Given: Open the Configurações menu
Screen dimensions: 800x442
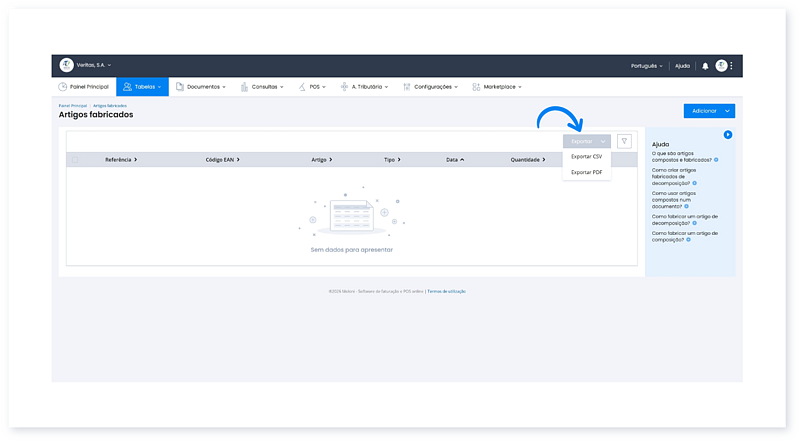Looking at the screenshot, I should coord(430,87).
